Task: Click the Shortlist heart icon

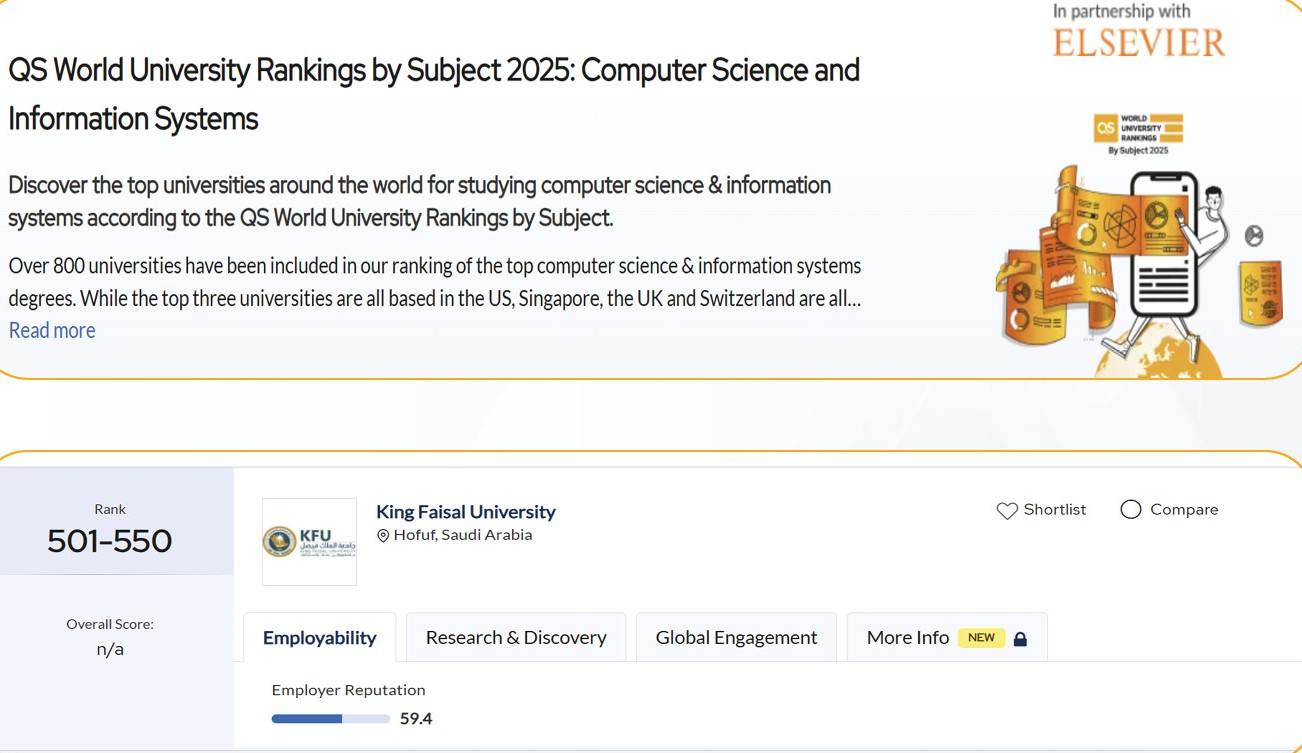Action: pyautogui.click(x=1007, y=511)
